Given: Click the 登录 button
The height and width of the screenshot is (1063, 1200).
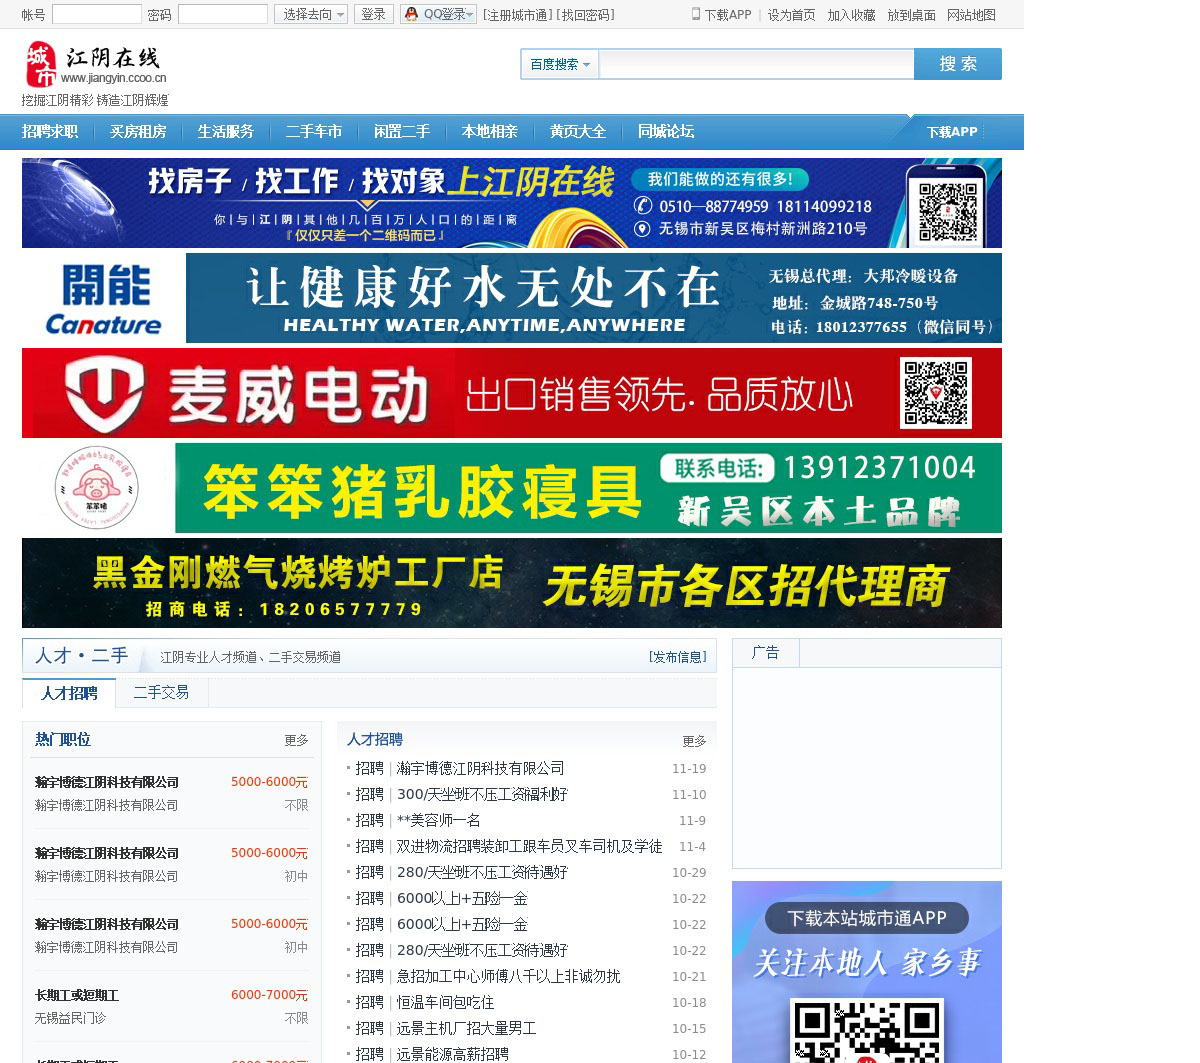Looking at the screenshot, I should tap(374, 14).
